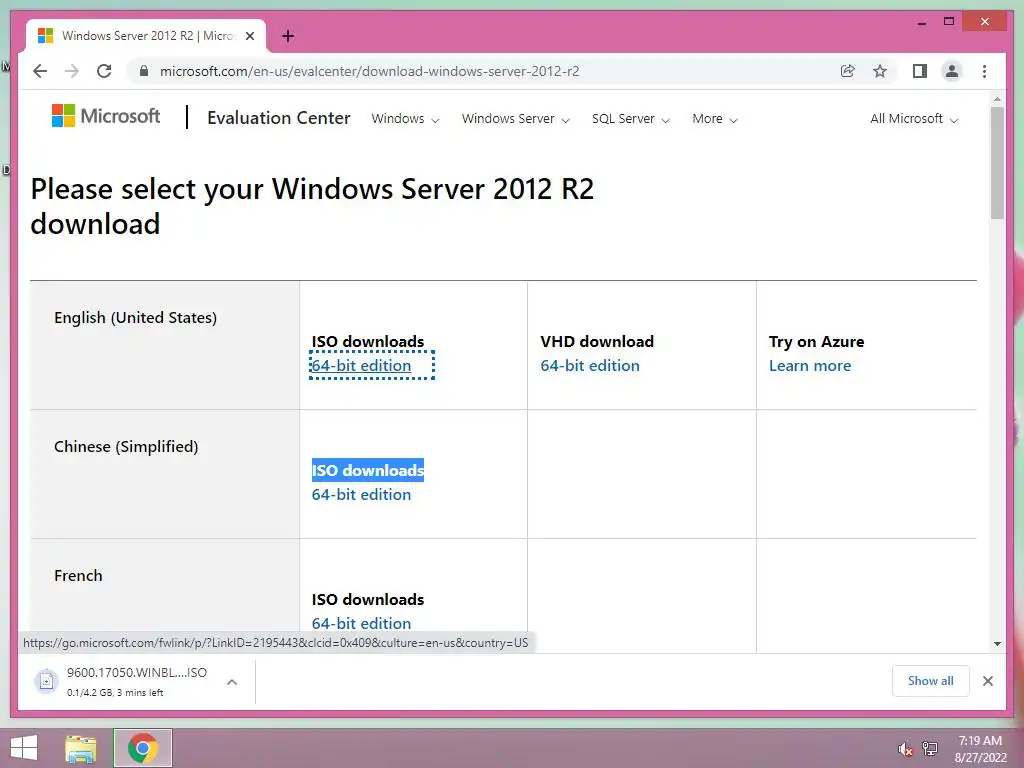Expand the Windows menu
The width and height of the screenshot is (1024, 768).
[405, 119]
